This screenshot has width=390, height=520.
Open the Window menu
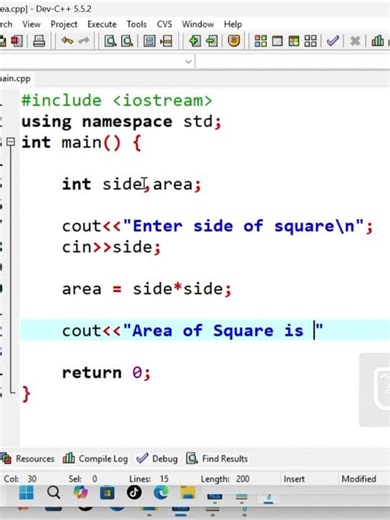point(198,24)
